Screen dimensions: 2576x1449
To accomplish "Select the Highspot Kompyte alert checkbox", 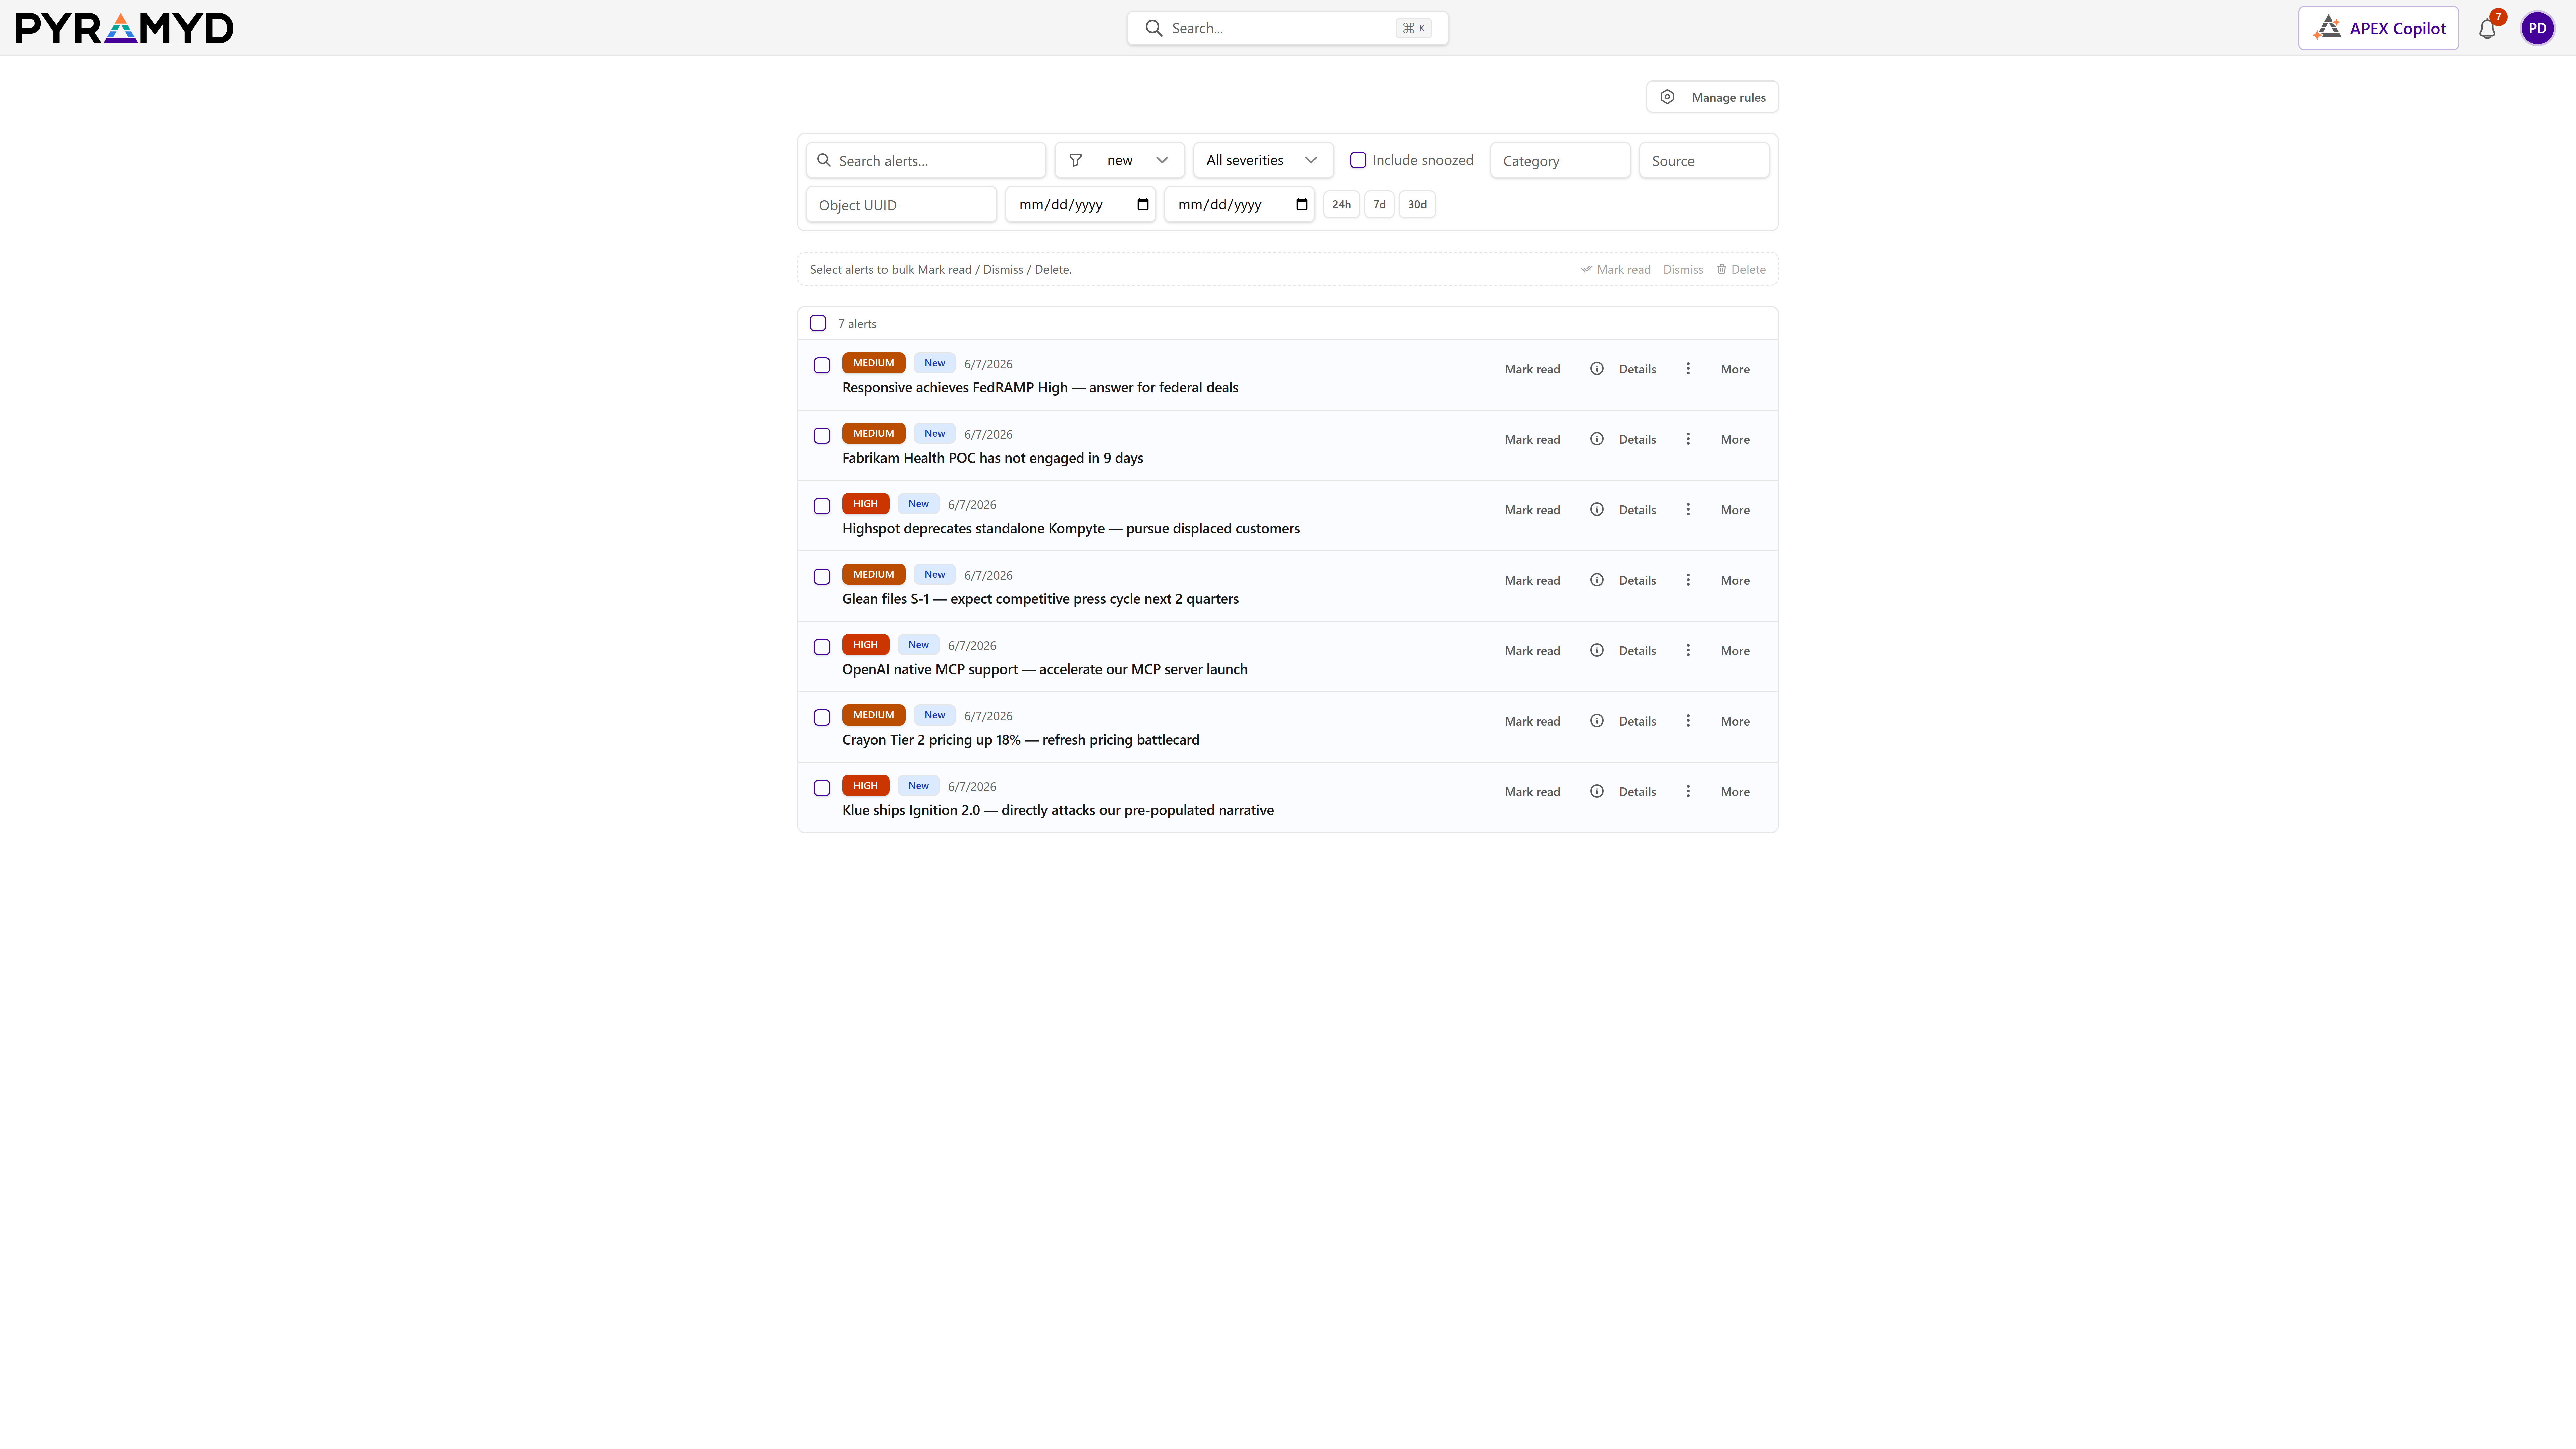I will pyautogui.click(x=822, y=506).
